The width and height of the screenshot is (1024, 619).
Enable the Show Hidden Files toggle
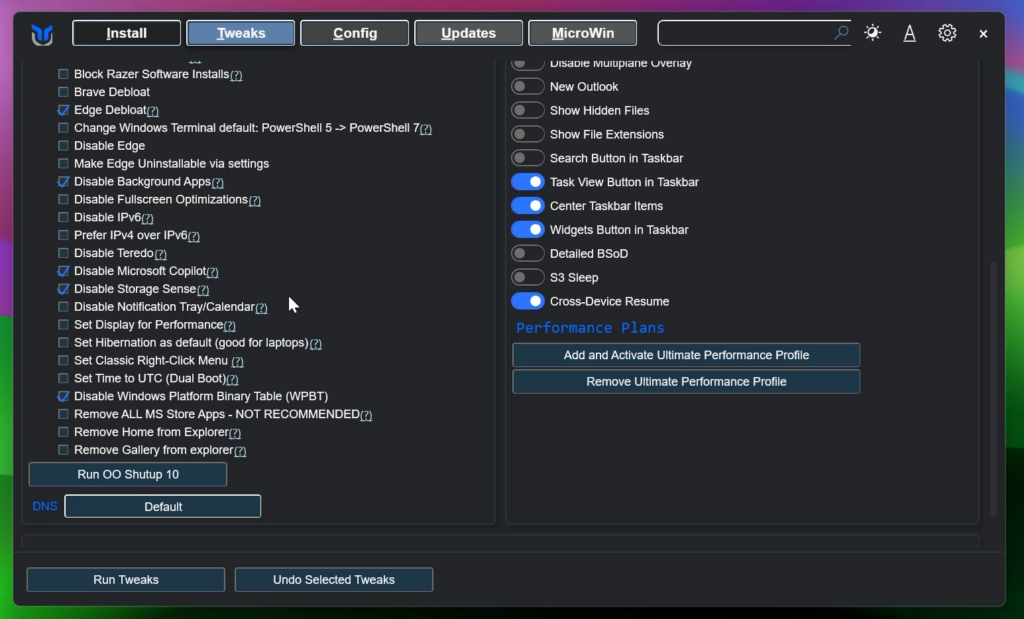(528, 110)
